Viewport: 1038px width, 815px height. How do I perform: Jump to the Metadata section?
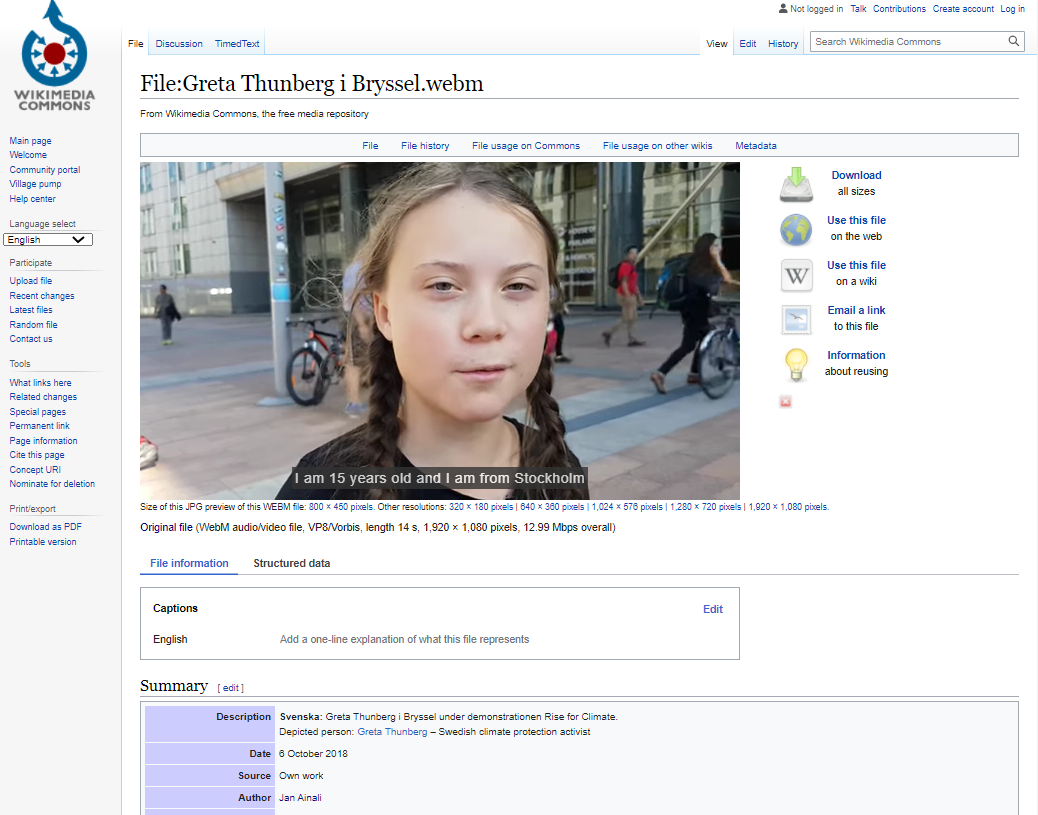pos(756,146)
